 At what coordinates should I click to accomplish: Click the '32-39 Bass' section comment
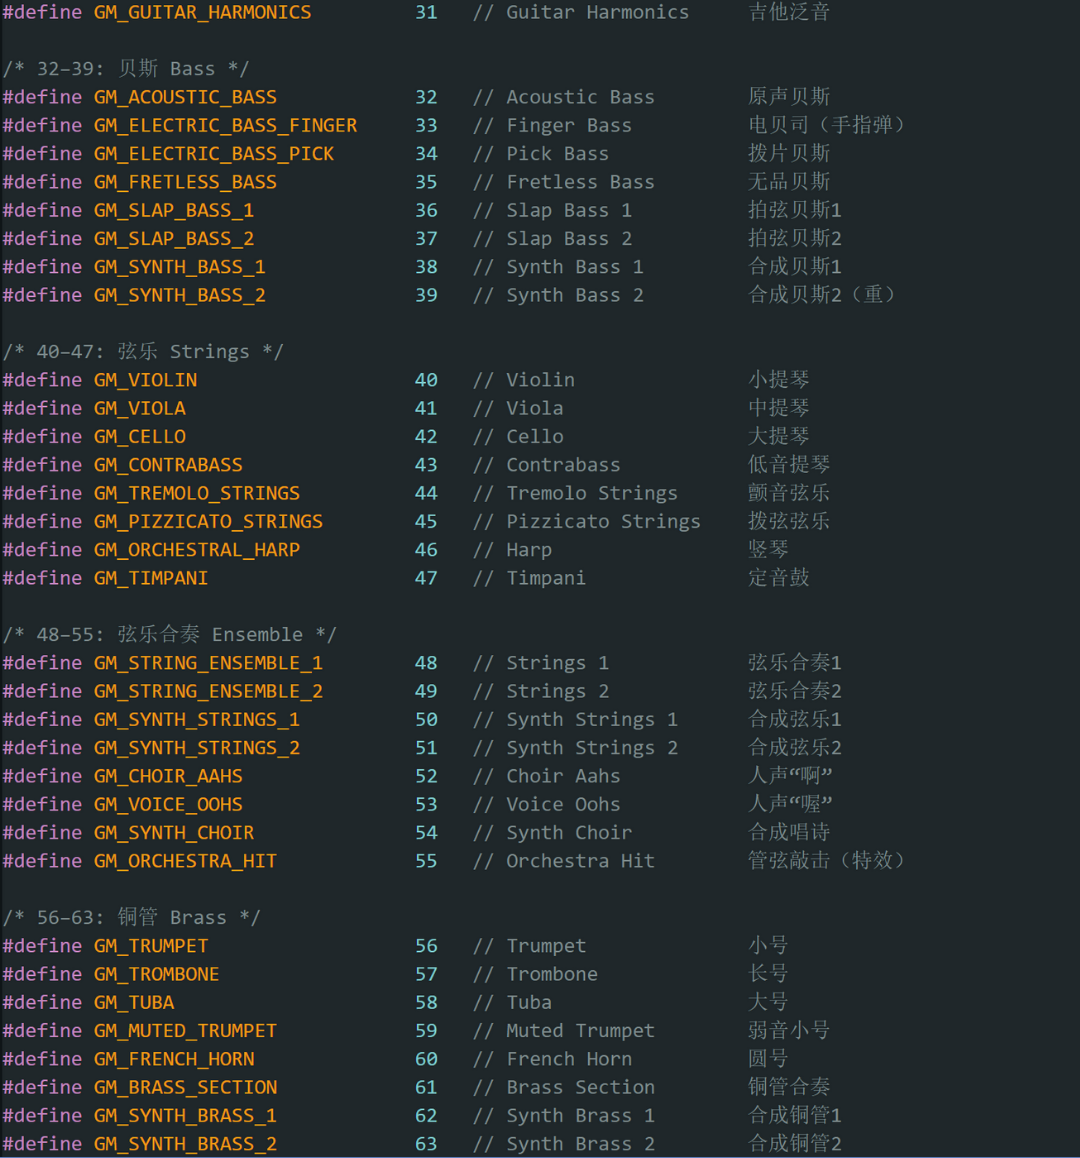coord(126,68)
